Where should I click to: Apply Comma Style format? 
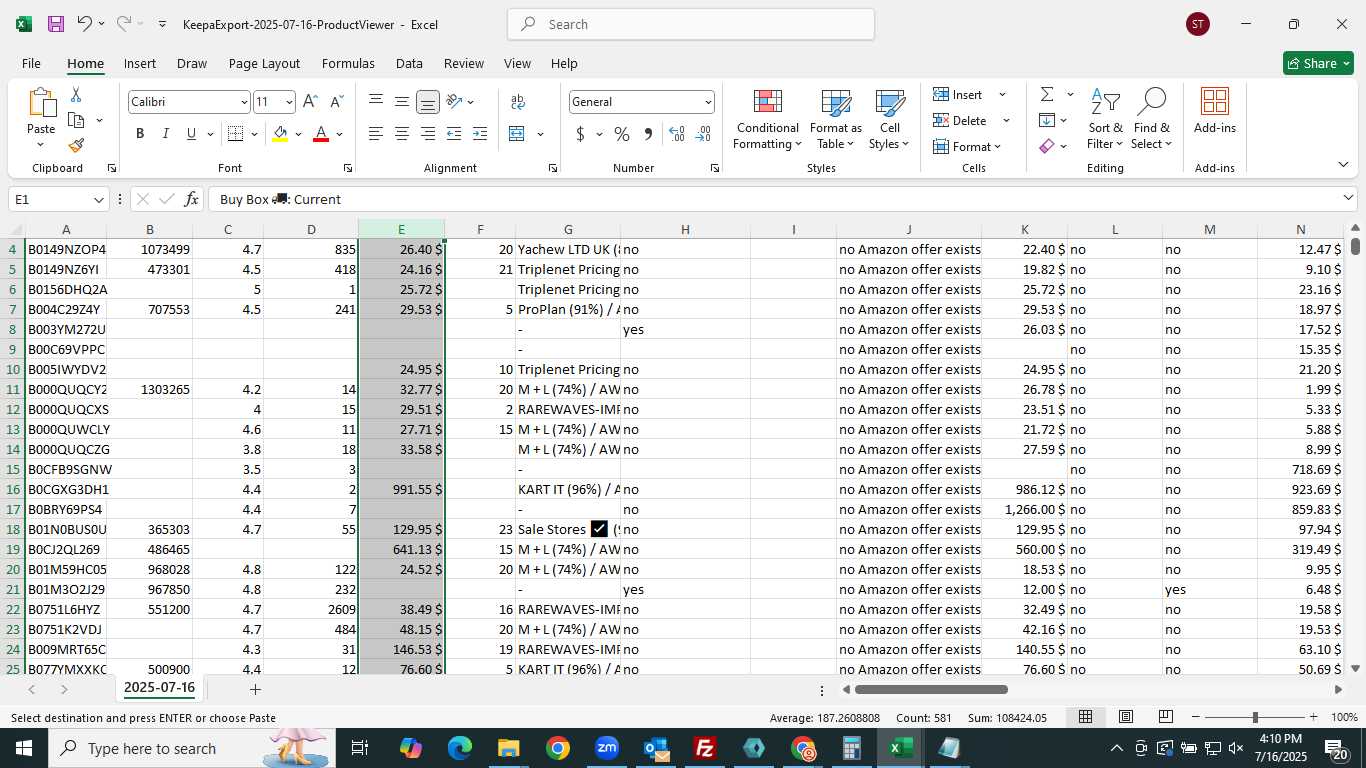click(648, 134)
